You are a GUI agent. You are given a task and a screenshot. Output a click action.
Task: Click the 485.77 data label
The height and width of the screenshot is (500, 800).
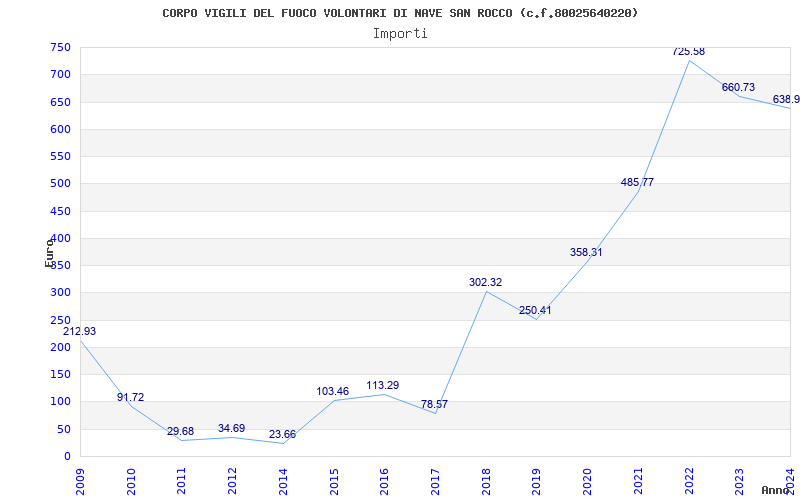pyautogui.click(x=637, y=182)
